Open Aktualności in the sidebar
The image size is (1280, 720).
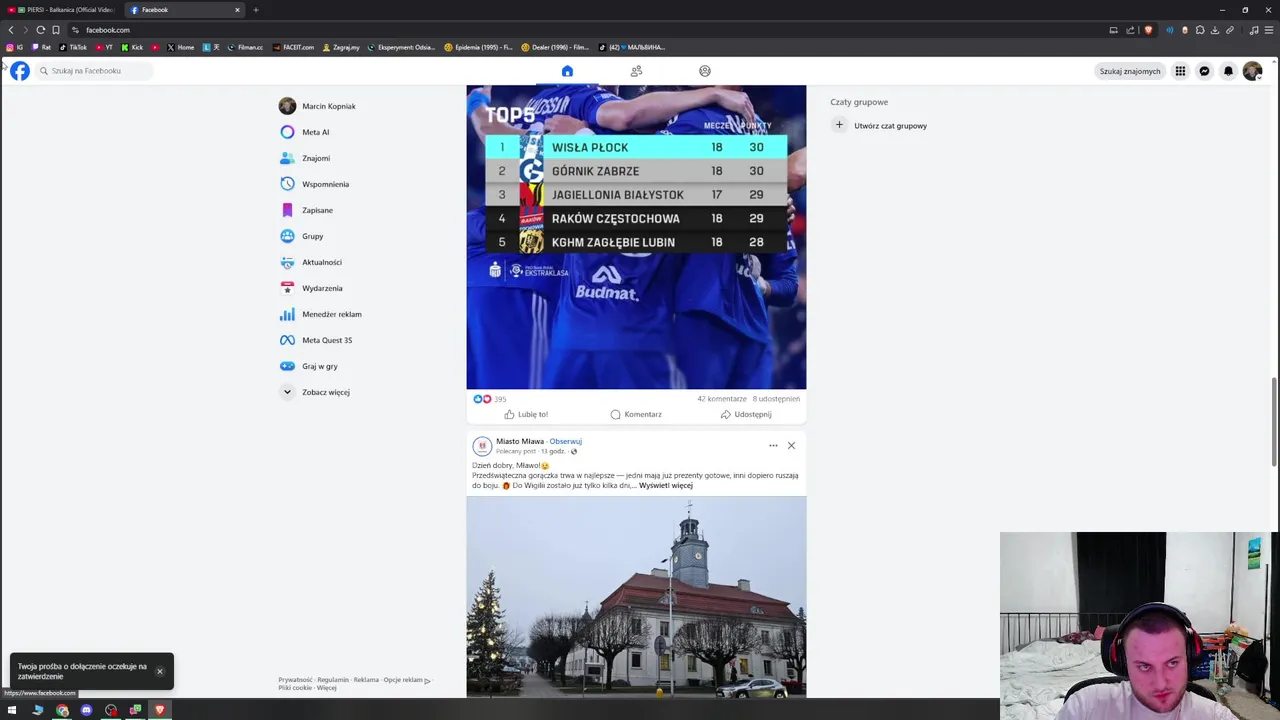coord(310,262)
